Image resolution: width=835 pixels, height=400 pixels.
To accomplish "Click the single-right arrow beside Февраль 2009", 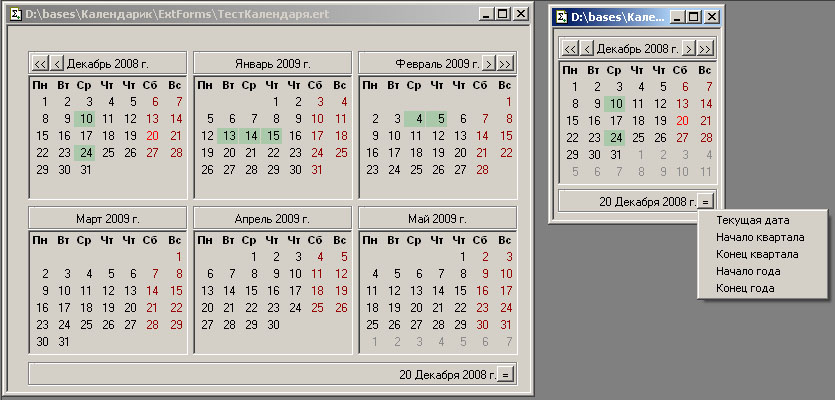I will (x=489, y=63).
